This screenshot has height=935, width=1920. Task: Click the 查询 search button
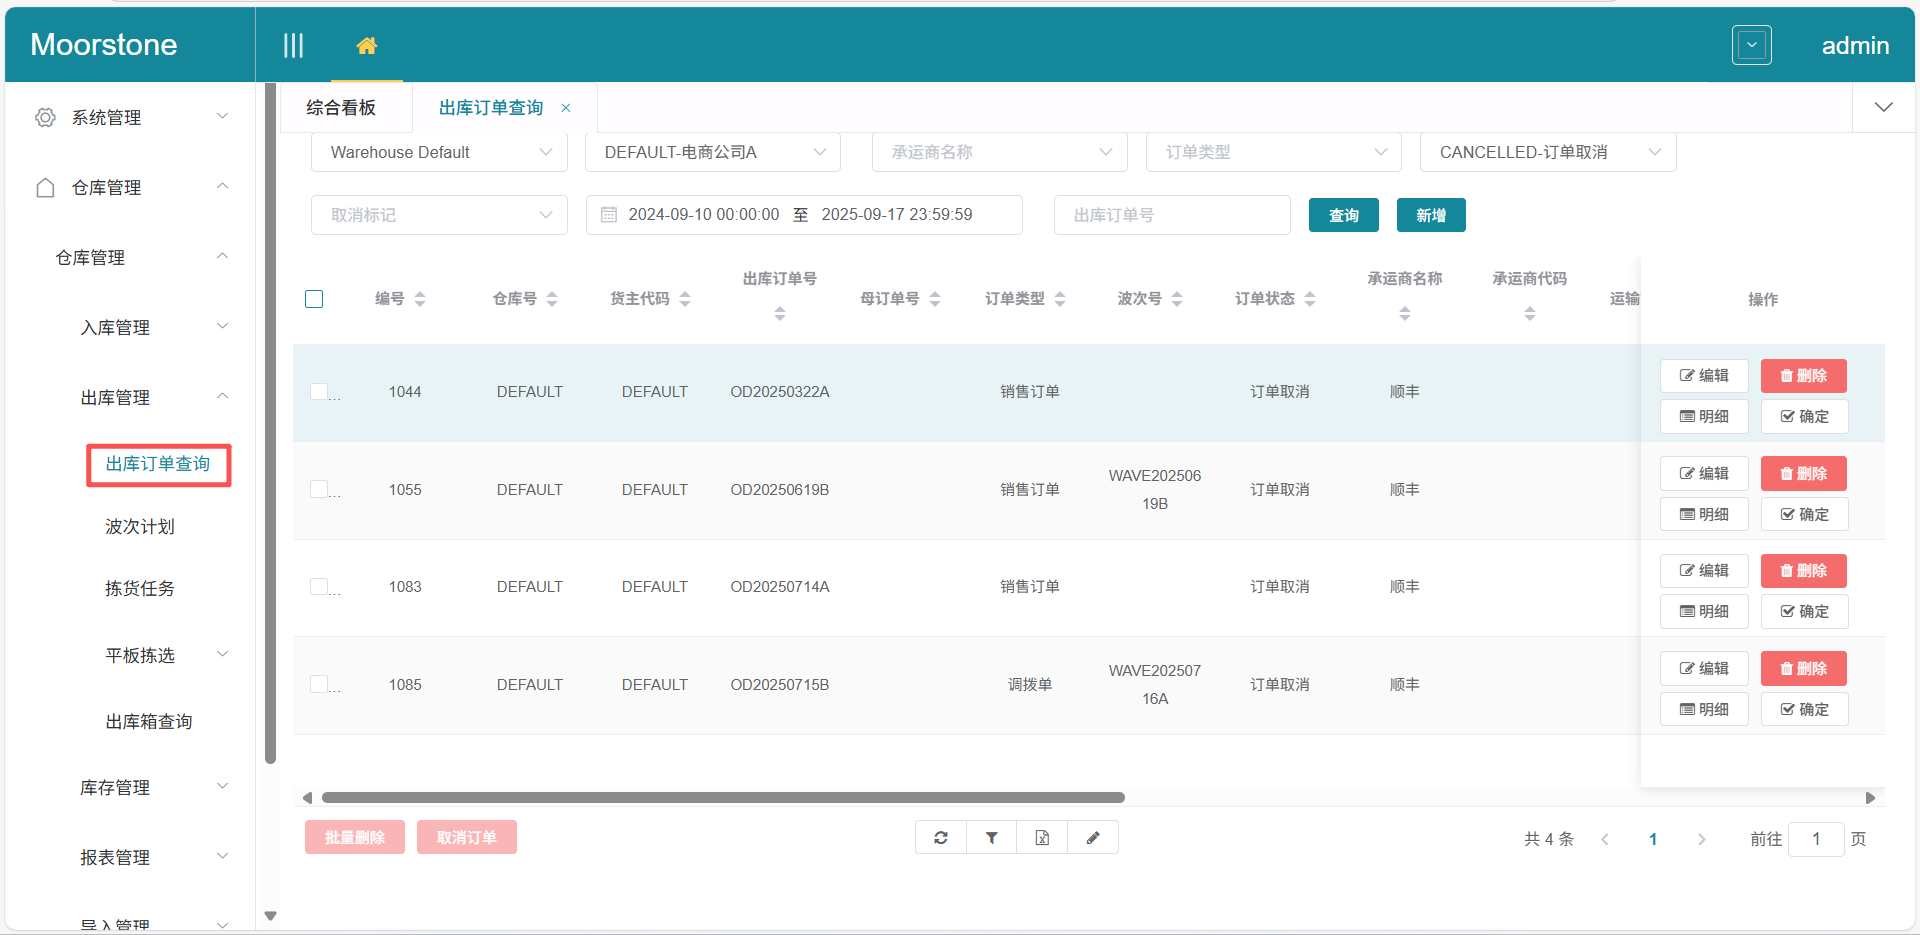[x=1343, y=214]
